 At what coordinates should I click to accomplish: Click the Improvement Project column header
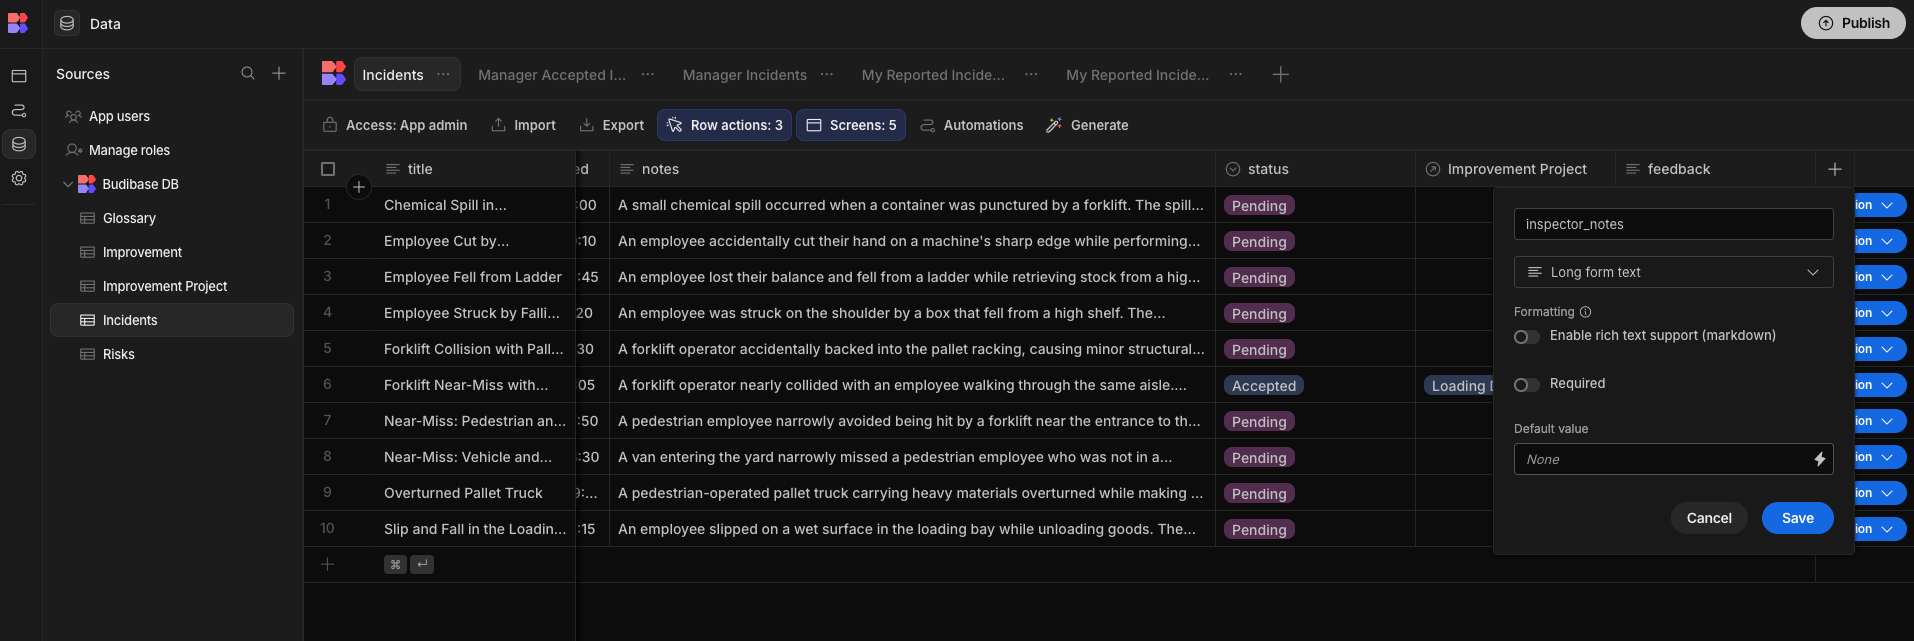click(1515, 169)
